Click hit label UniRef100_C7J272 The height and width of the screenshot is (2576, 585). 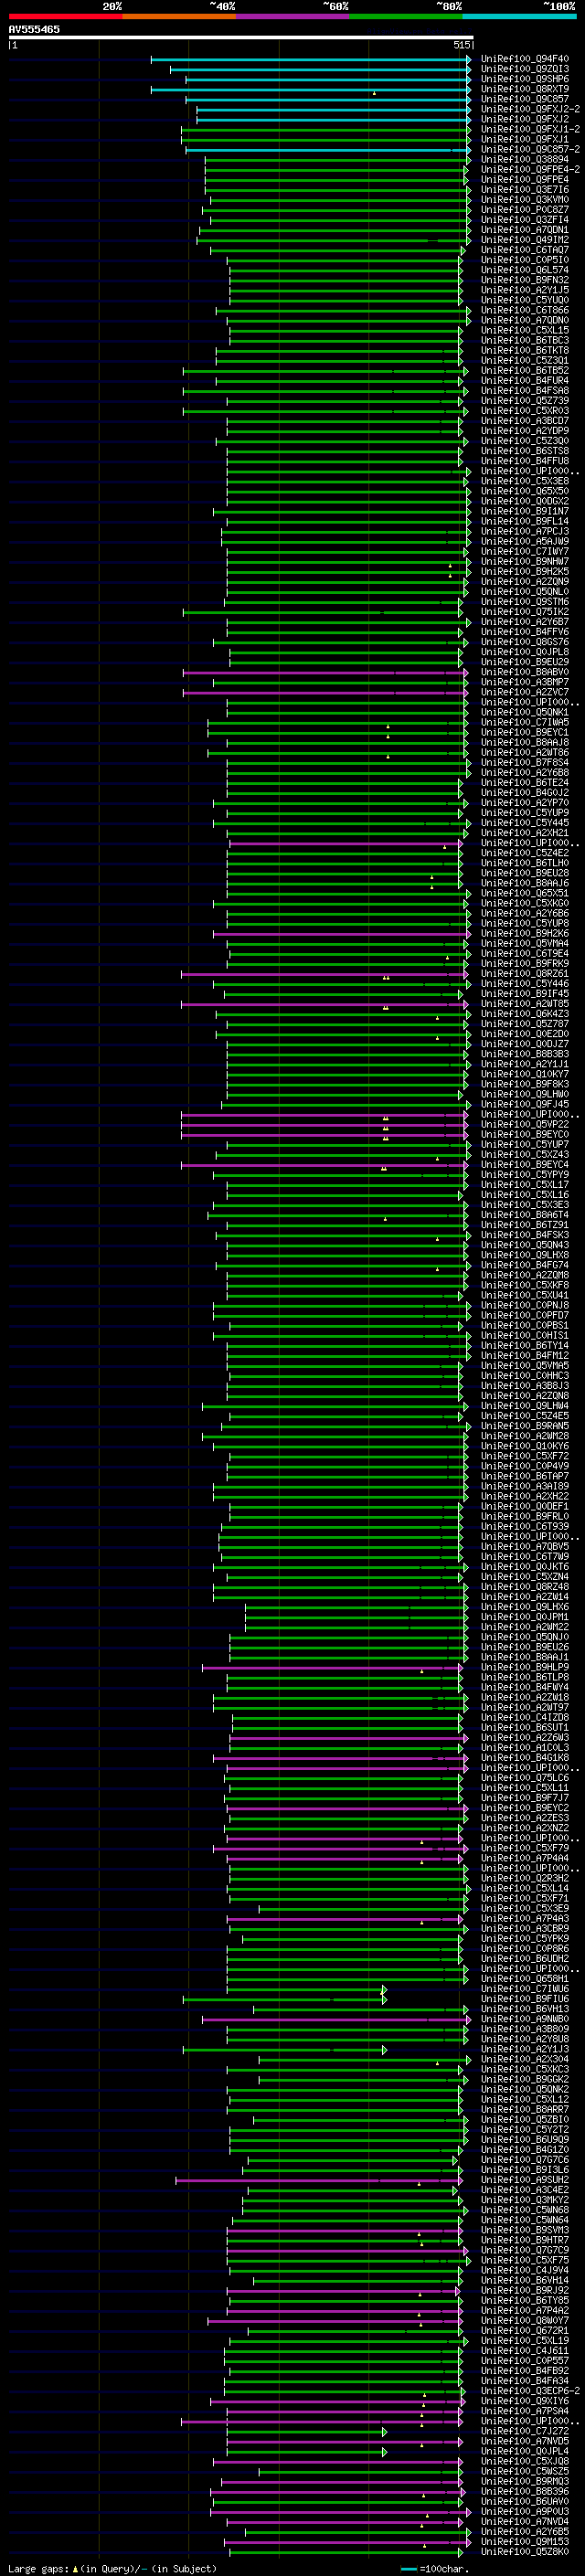[525, 2431]
